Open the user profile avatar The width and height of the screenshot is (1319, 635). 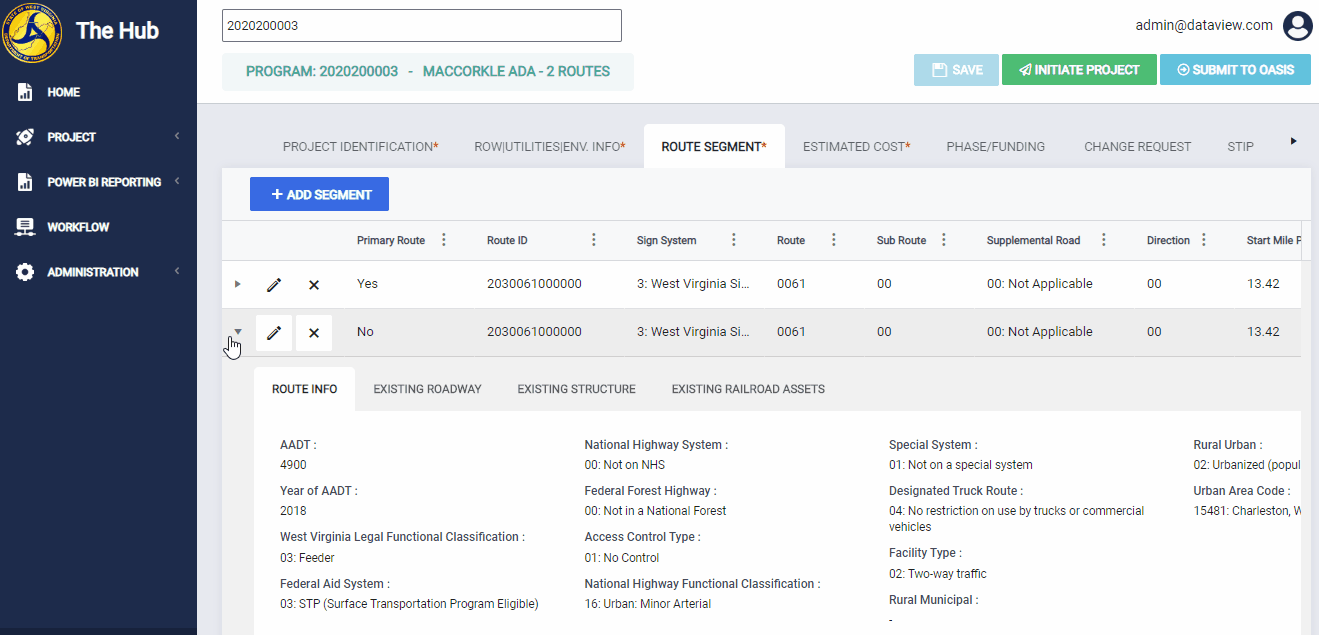tap(1297, 26)
